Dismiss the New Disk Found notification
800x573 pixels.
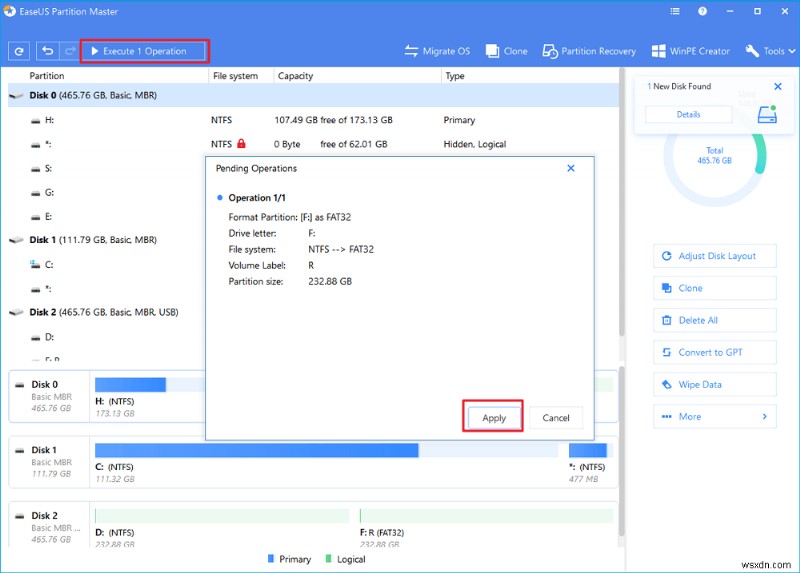coord(778,87)
